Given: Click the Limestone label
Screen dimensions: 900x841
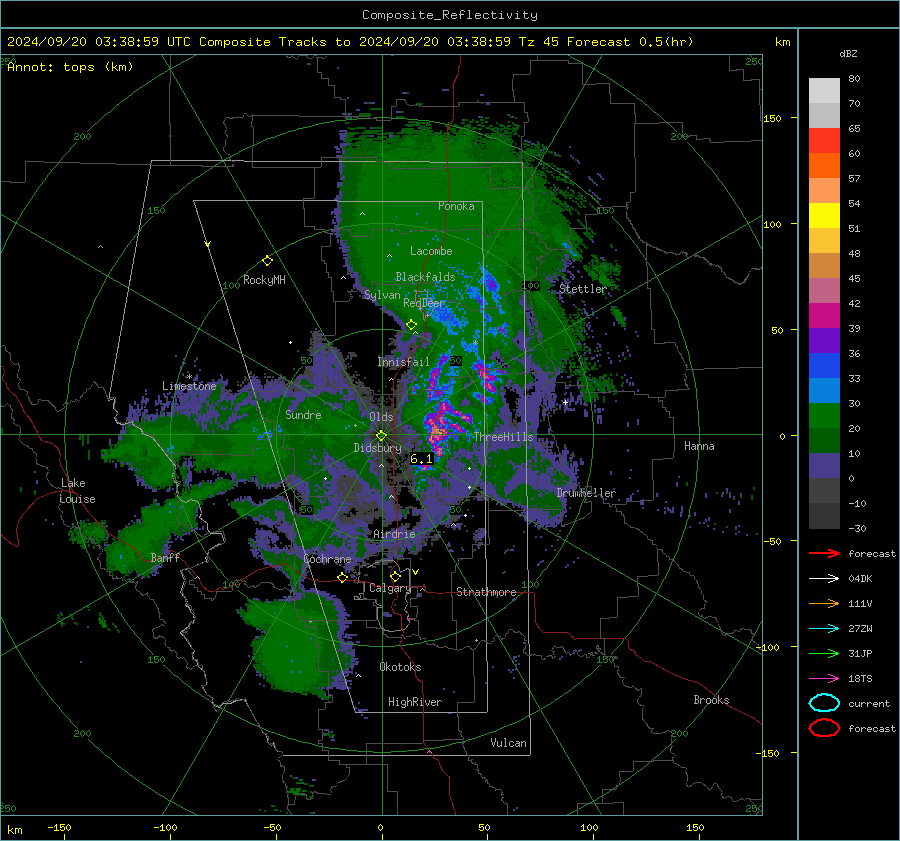Looking at the screenshot, I should tap(189, 386).
